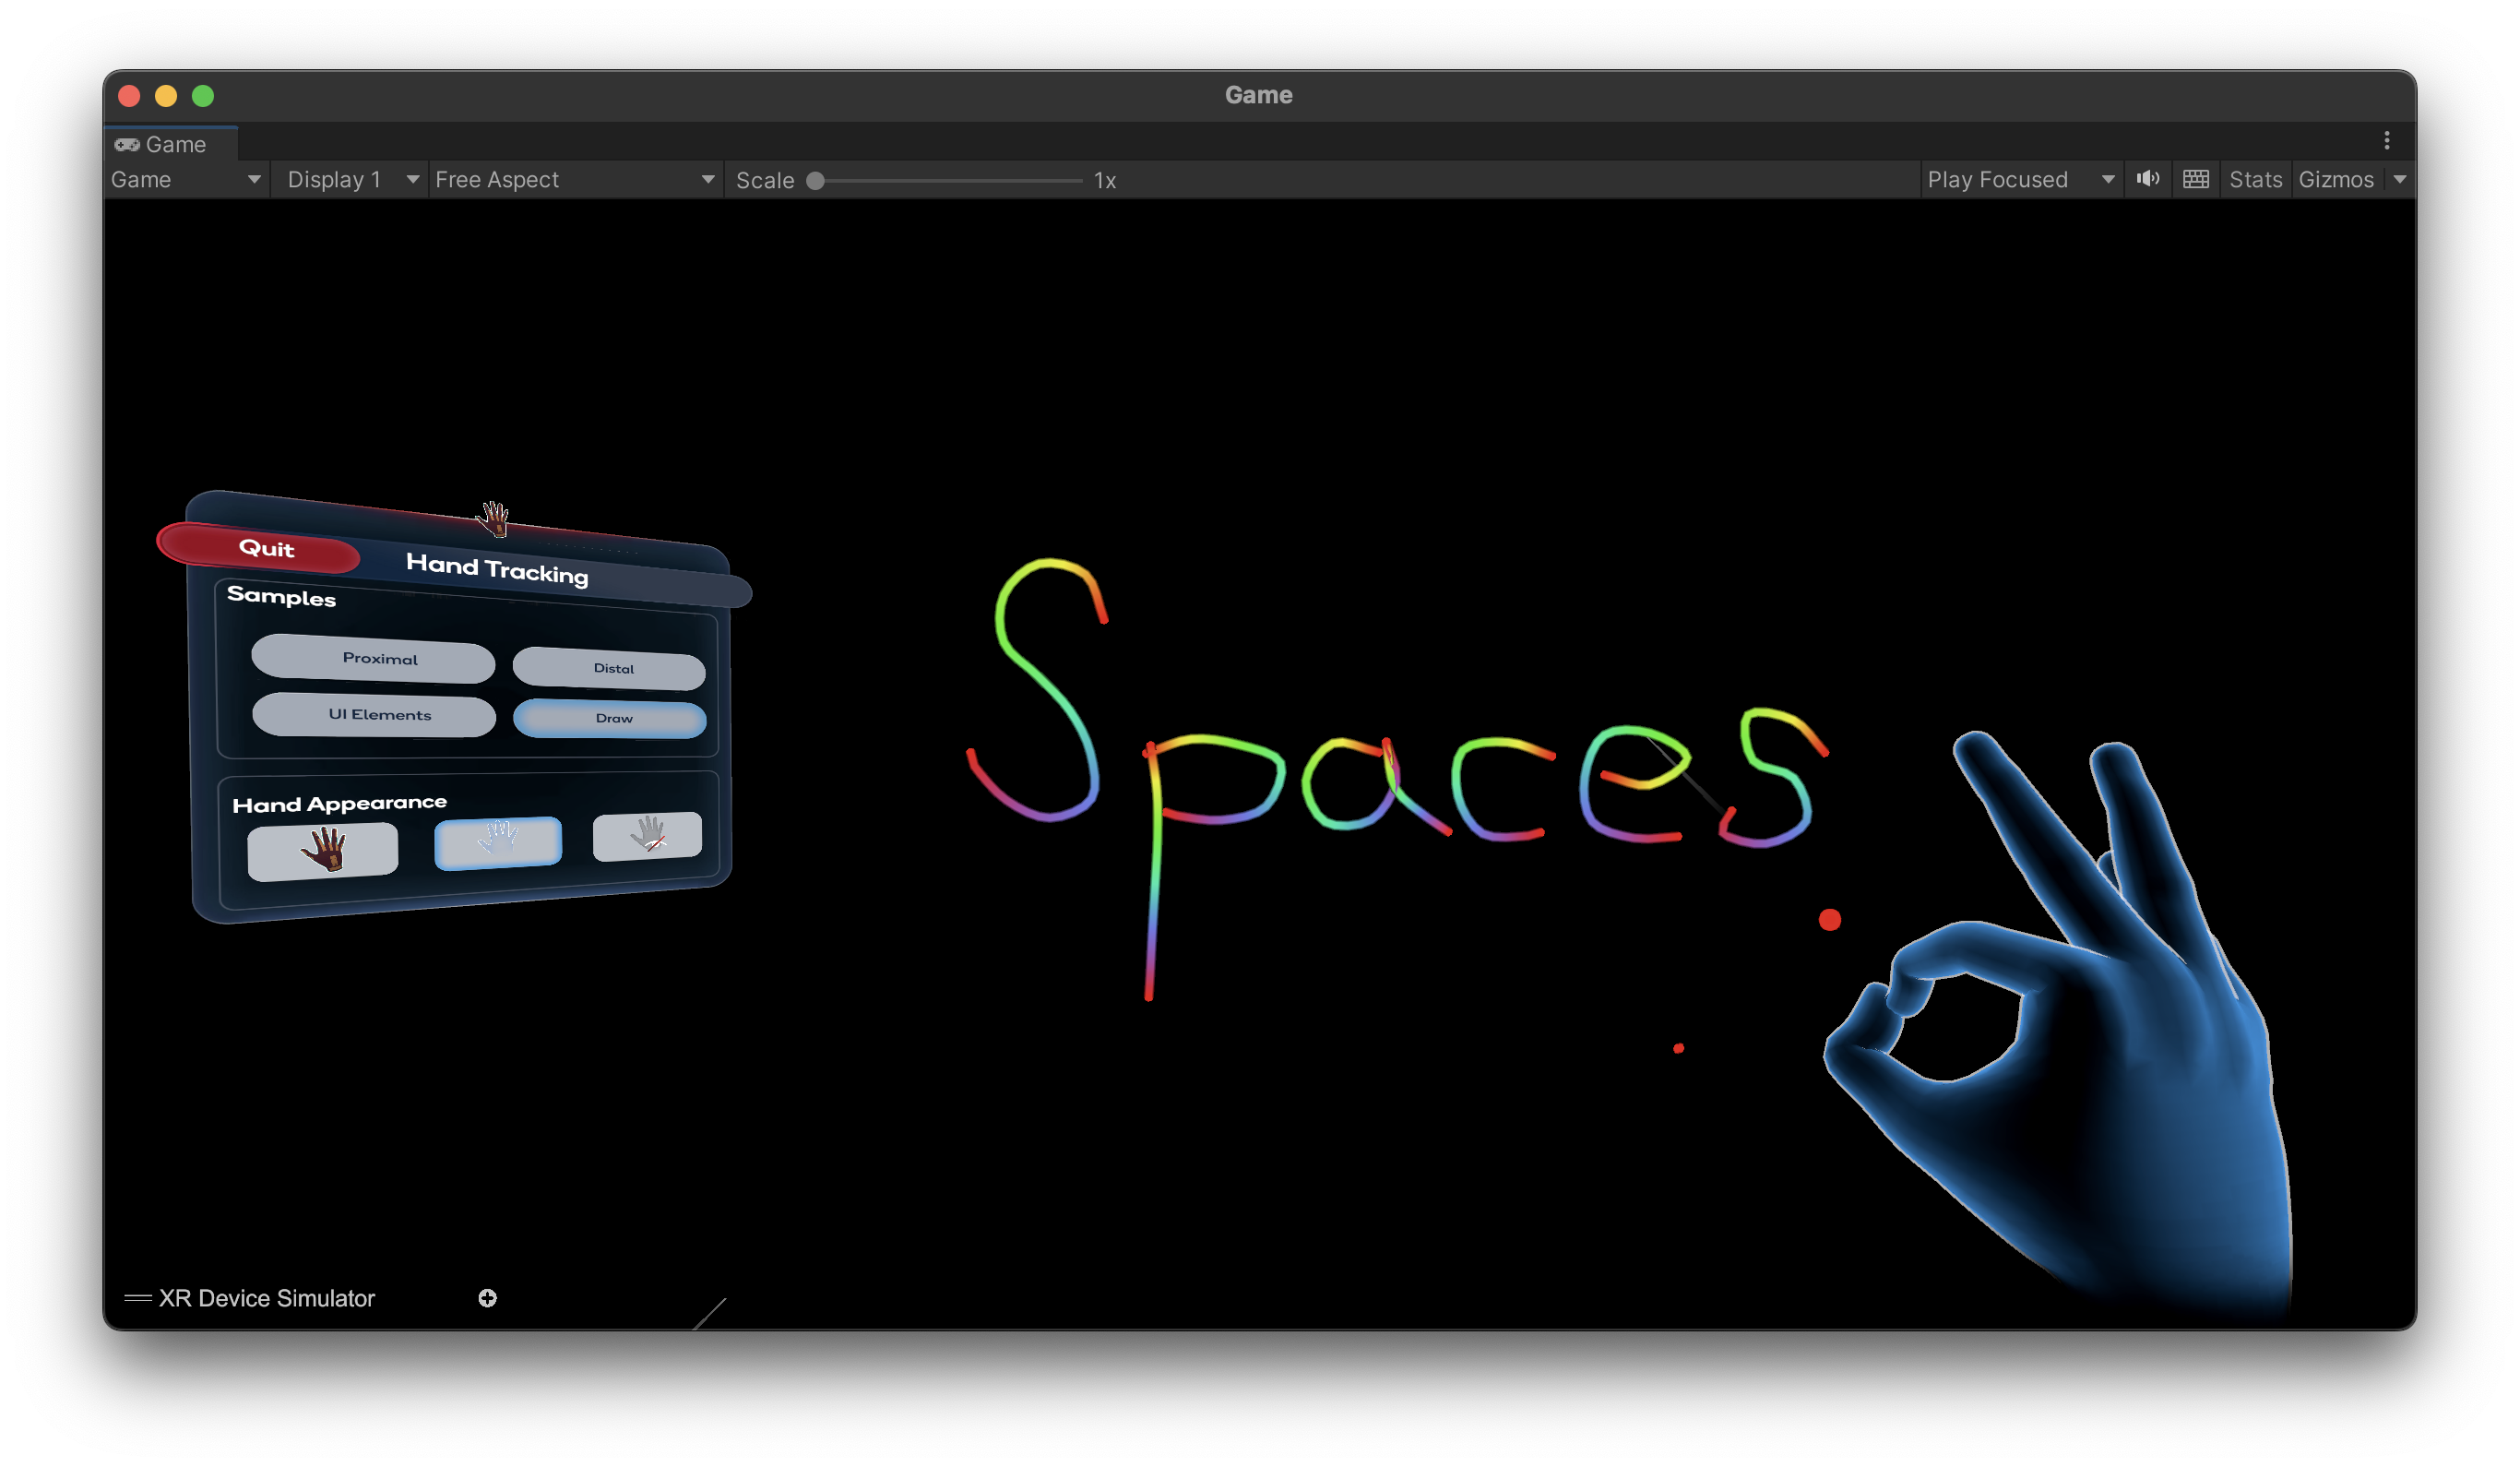Click the keyboard shortcuts grid icon
Viewport: 2520px width, 1467px height.
tap(2196, 179)
